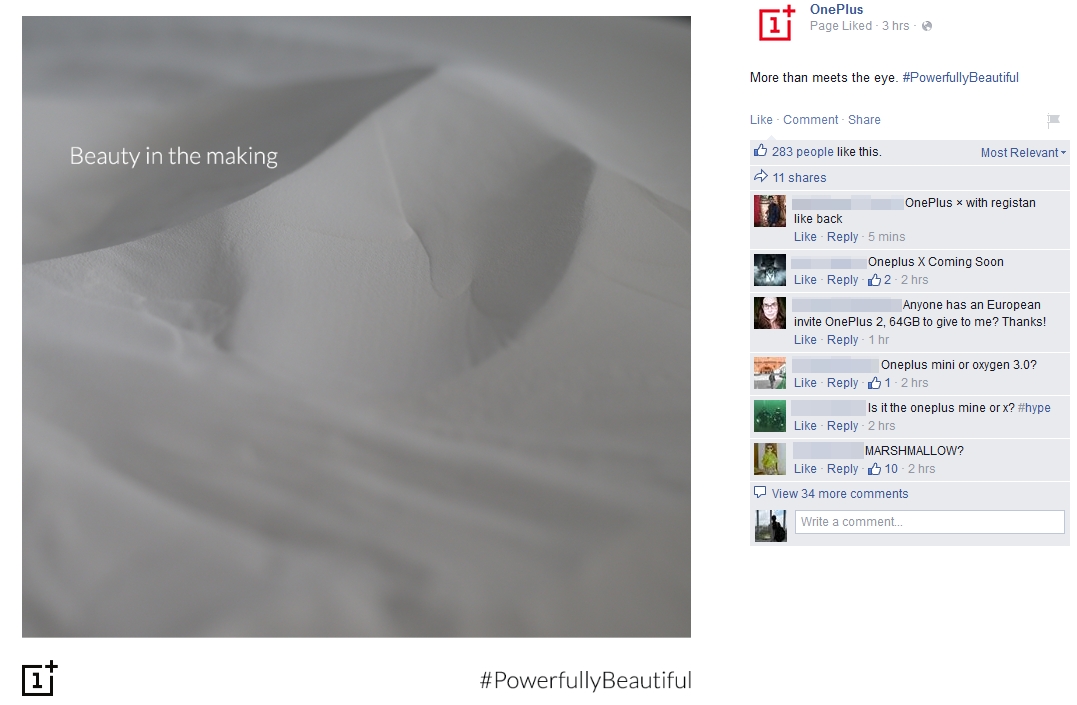Like the OnePlus post
The height and width of the screenshot is (705, 1077).
761,120
